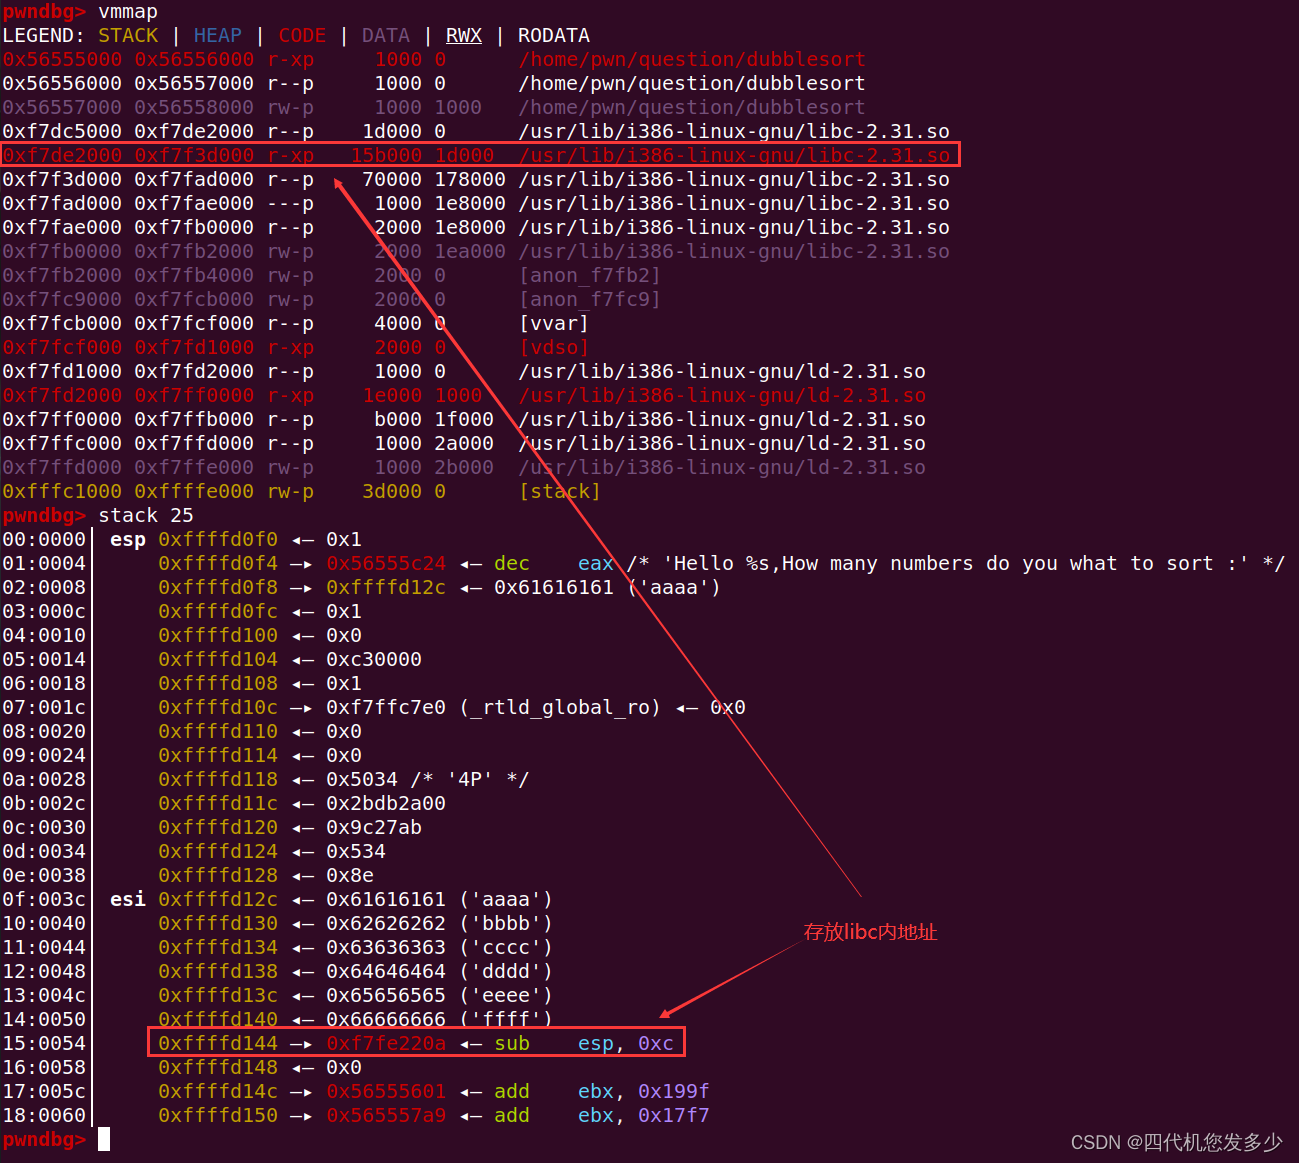Image resolution: width=1299 pixels, height=1163 pixels.
Task: Click the vmmap command text
Action: [x=128, y=12]
